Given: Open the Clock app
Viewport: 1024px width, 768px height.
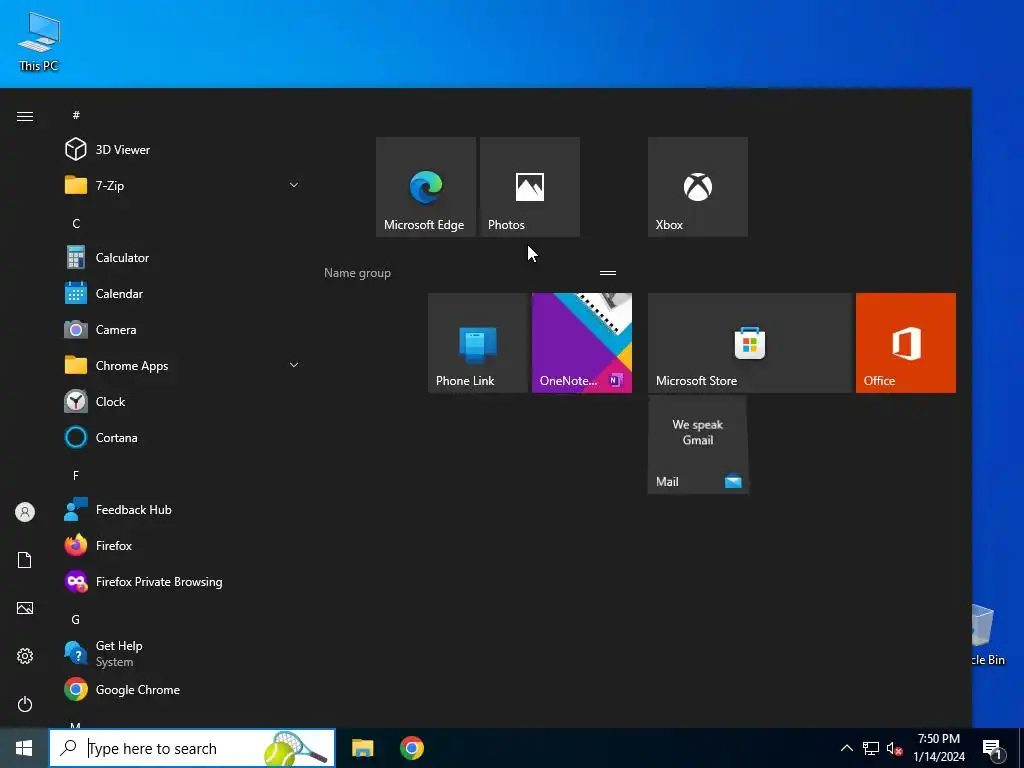Looking at the screenshot, I should coord(182,402).
